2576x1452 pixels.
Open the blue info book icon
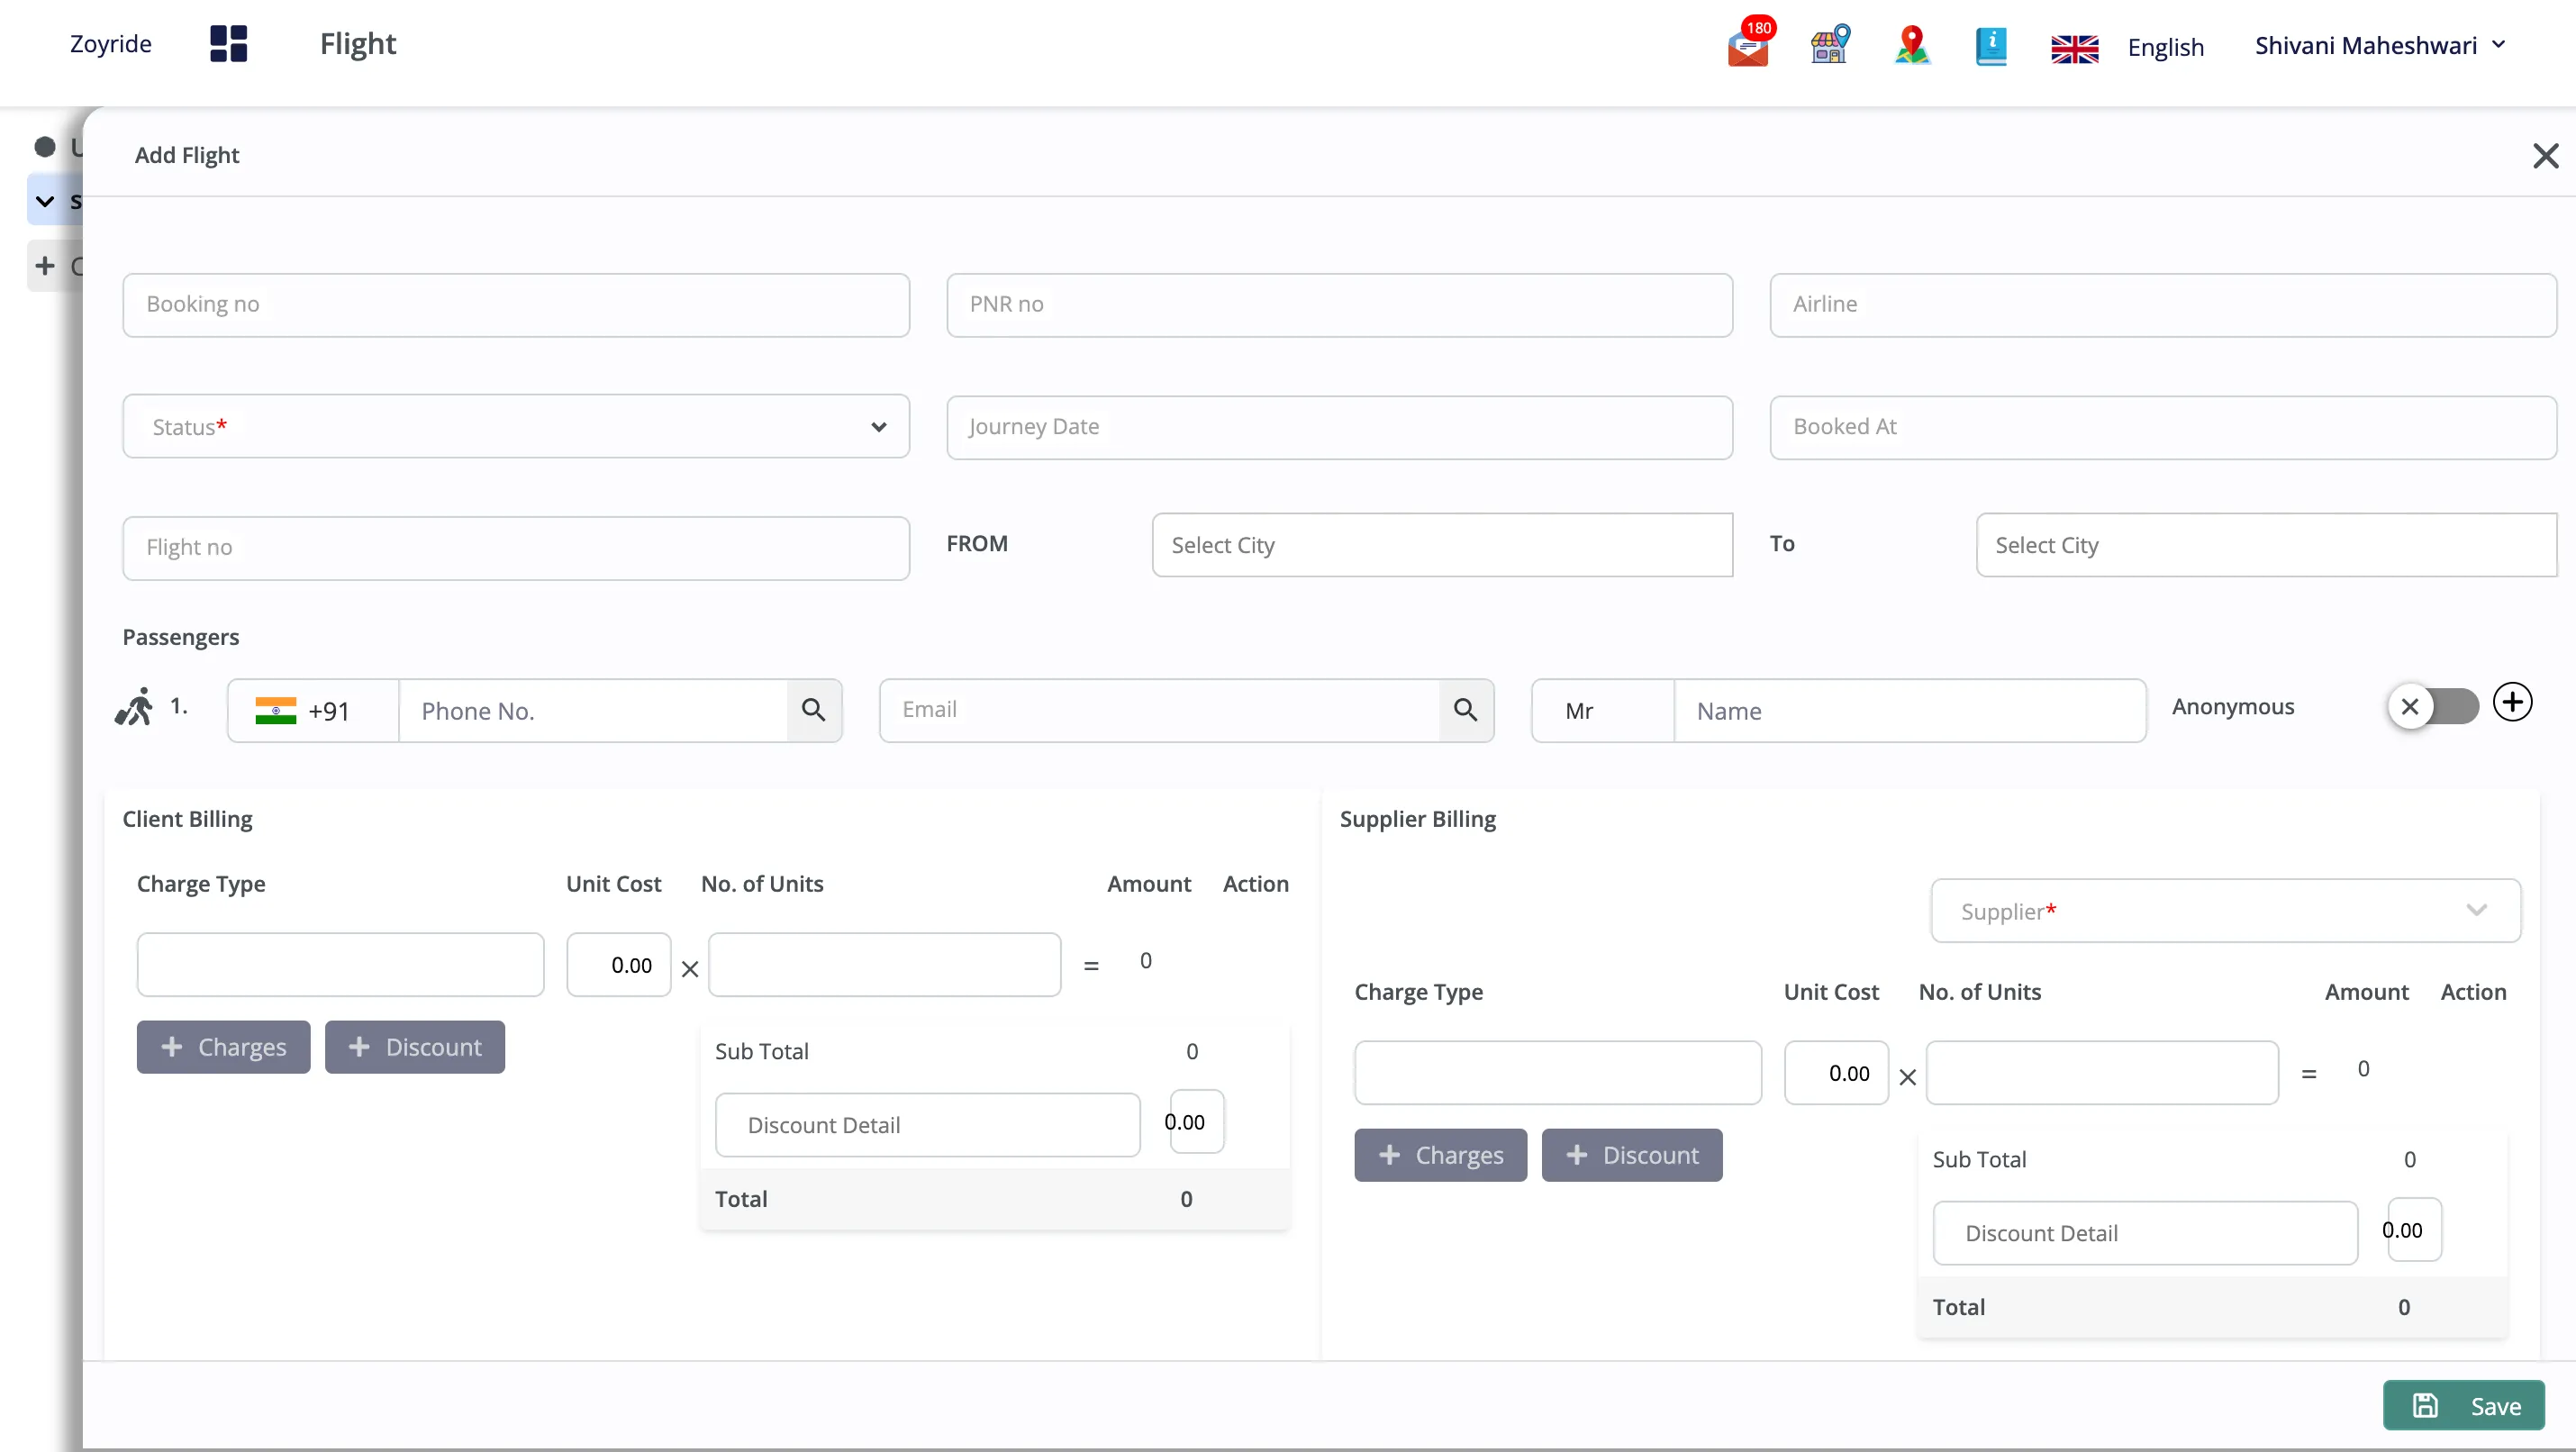click(x=1991, y=46)
